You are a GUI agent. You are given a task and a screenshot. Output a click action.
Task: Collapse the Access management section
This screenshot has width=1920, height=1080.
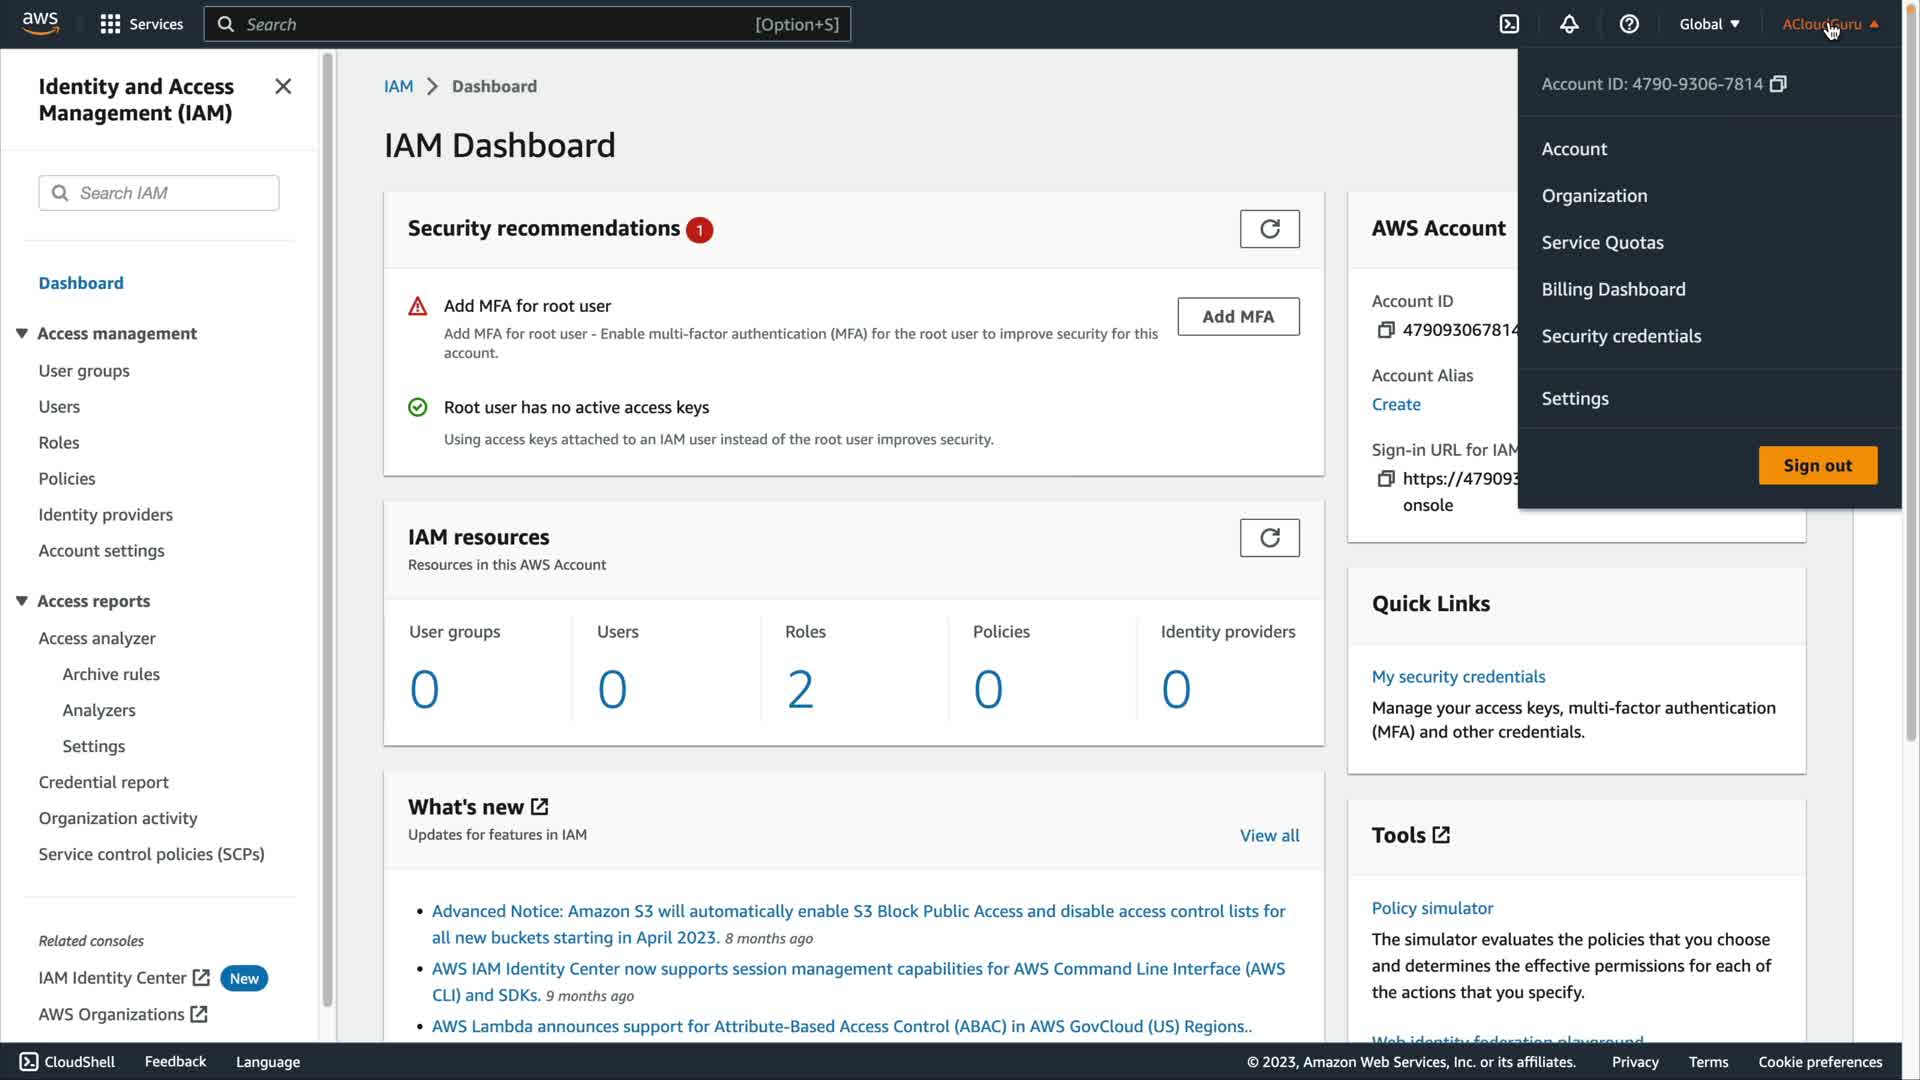click(21, 333)
